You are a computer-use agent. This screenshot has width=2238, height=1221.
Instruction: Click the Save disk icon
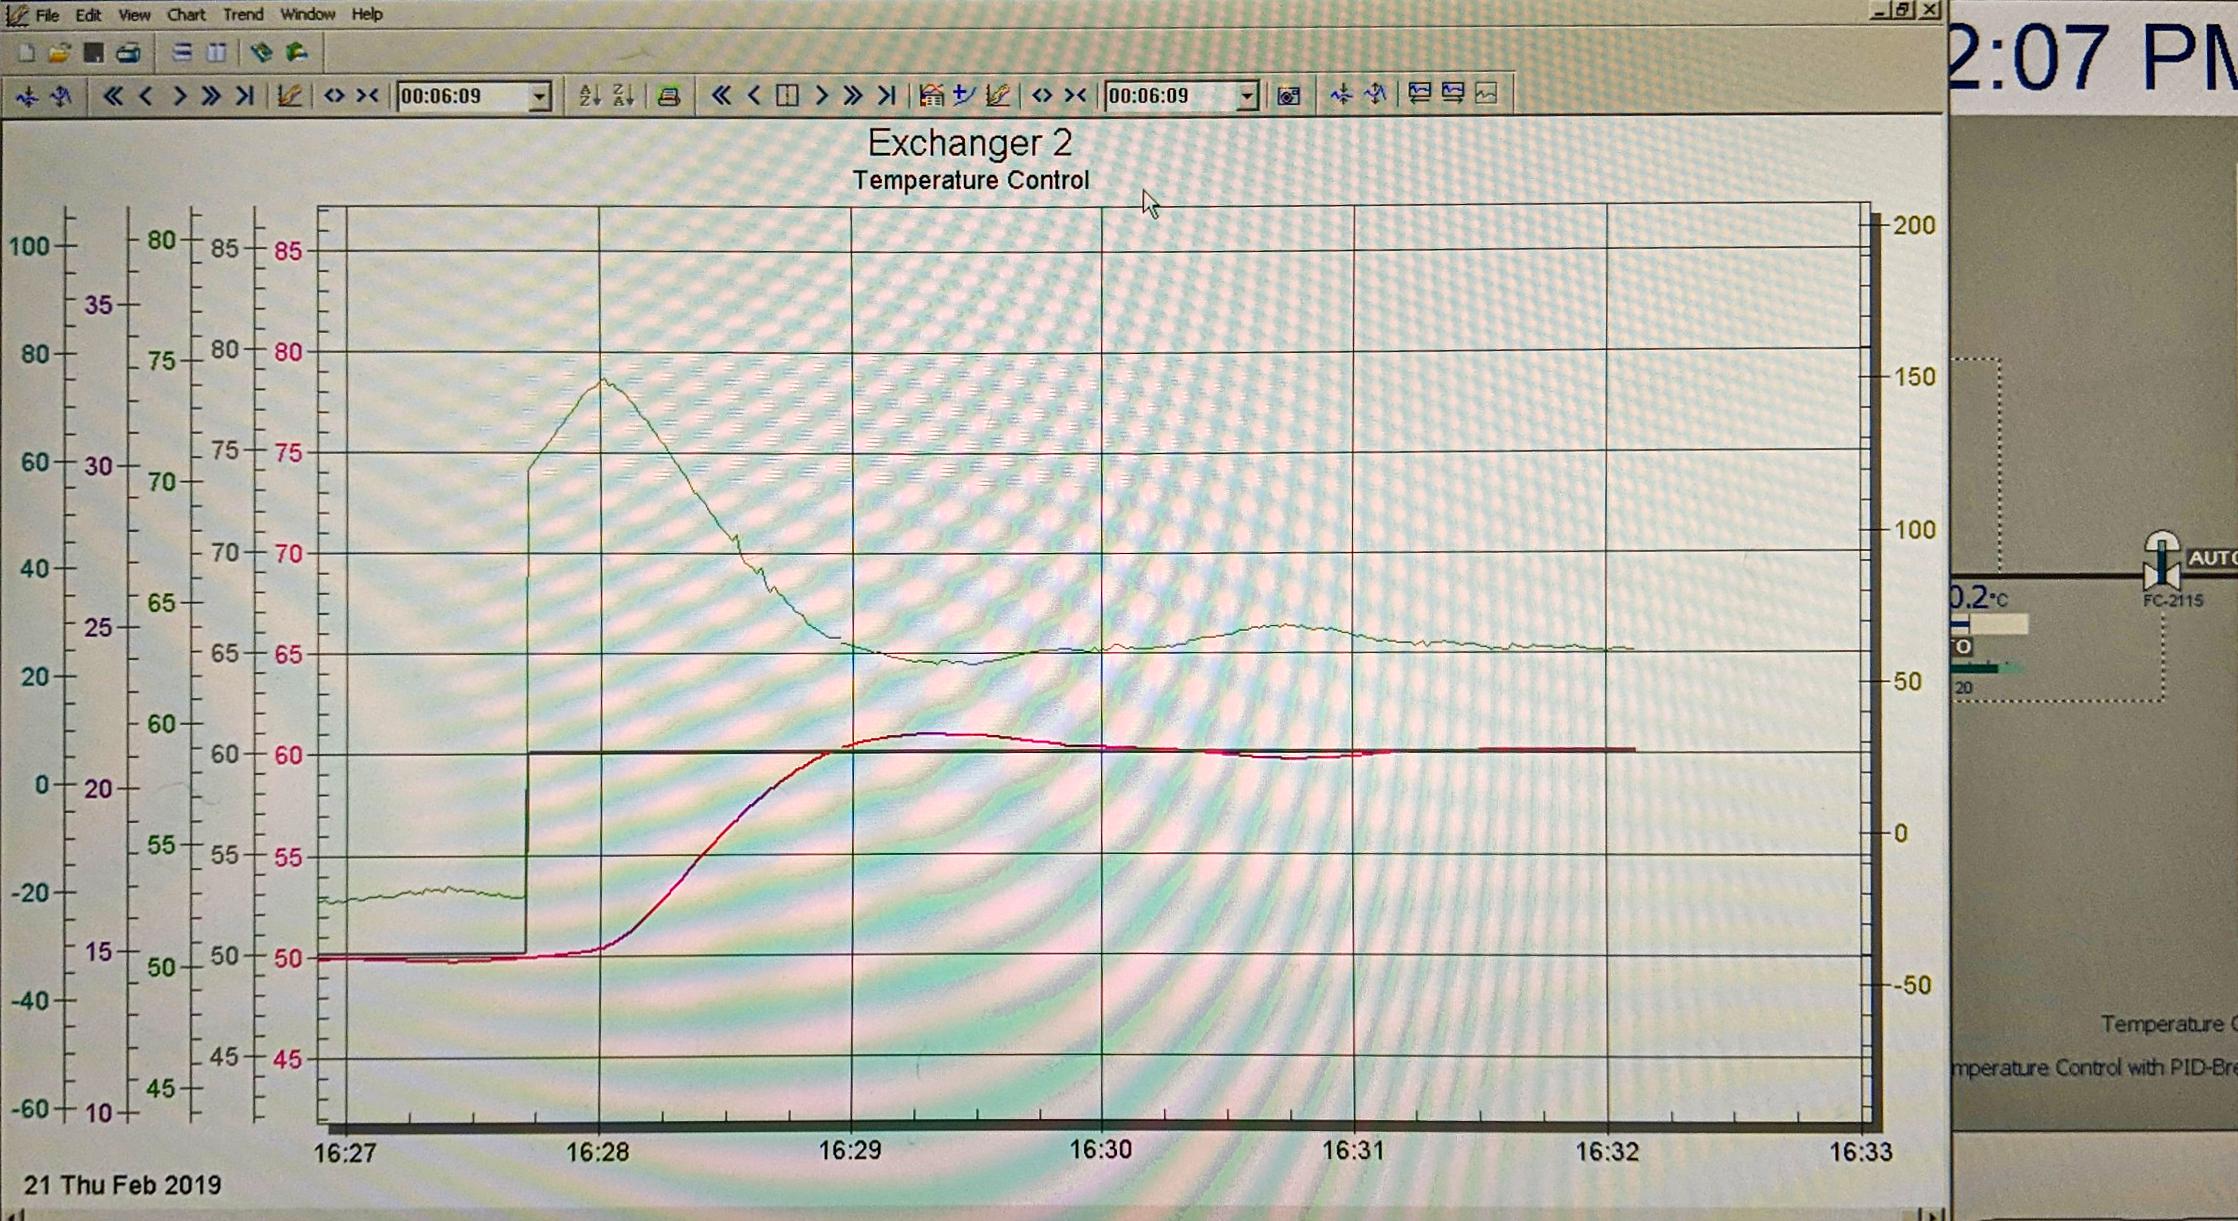click(94, 53)
